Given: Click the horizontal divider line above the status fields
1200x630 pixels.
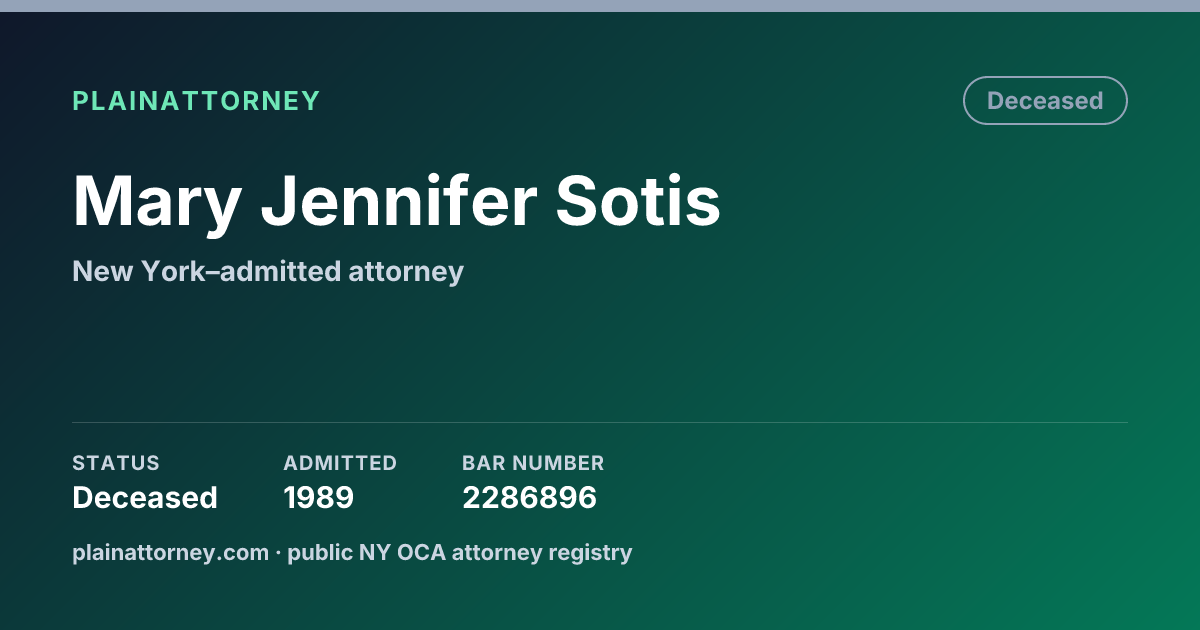Looking at the screenshot, I should pos(600,422).
